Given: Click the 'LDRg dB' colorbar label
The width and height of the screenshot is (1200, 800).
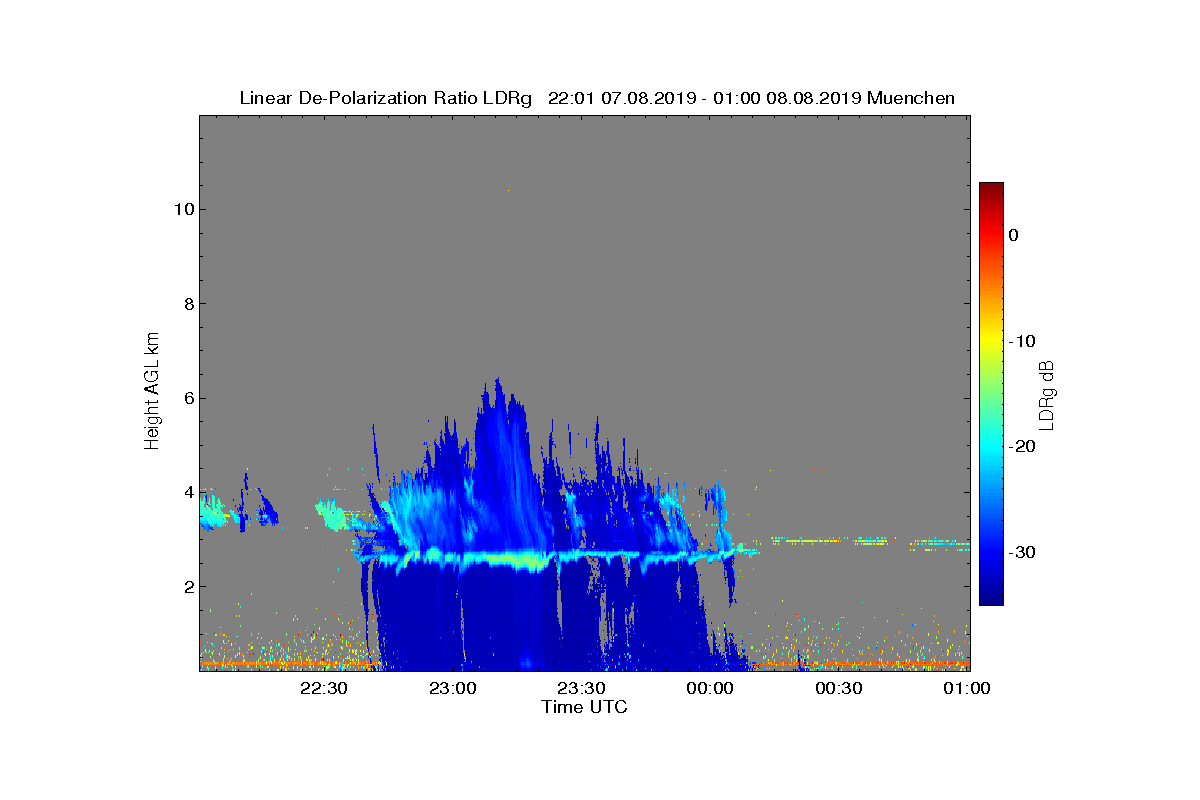Looking at the screenshot, I should [x=1047, y=395].
